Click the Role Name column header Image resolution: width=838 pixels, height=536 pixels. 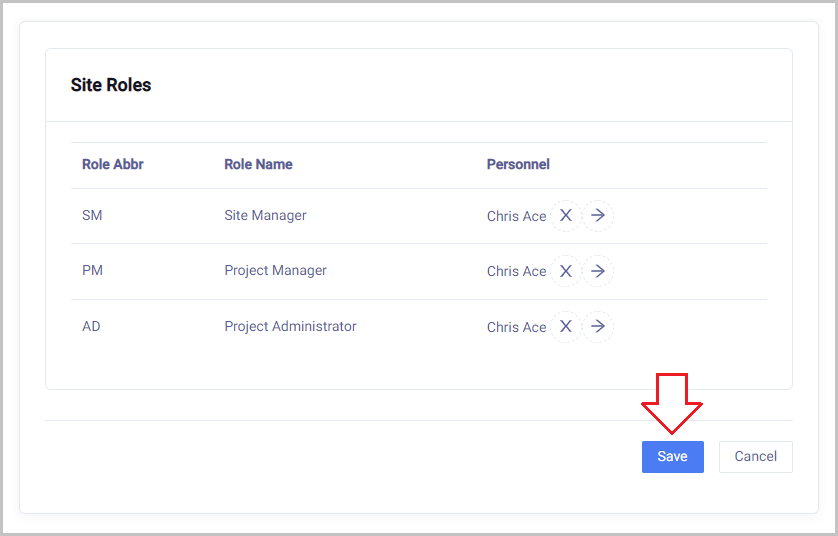coord(258,164)
